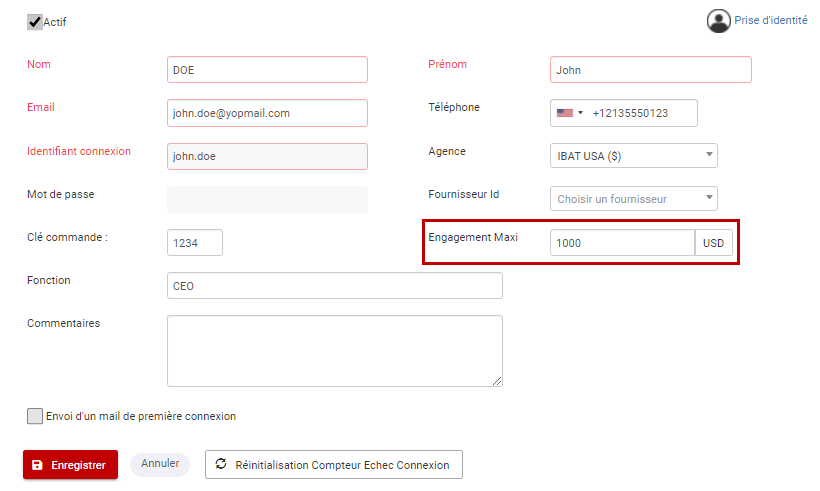Enable Envoi d'un mail de première connexion
The width and height of the screenshot is (820, 491).
coord(35,416)
